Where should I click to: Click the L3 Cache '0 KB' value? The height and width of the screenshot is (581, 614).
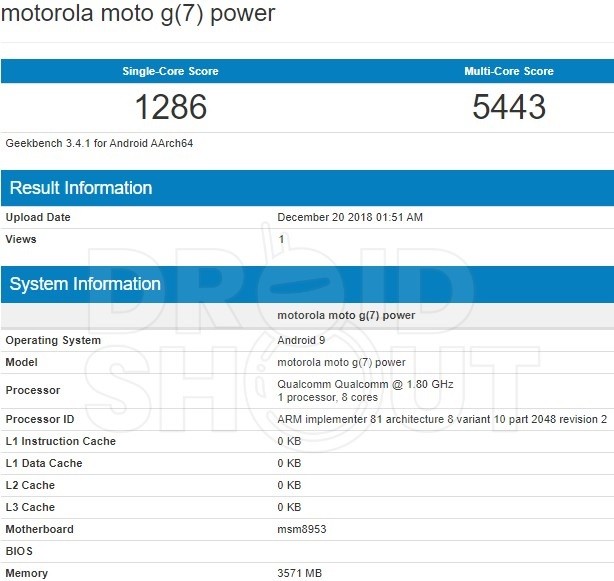(x=289, y=507)
